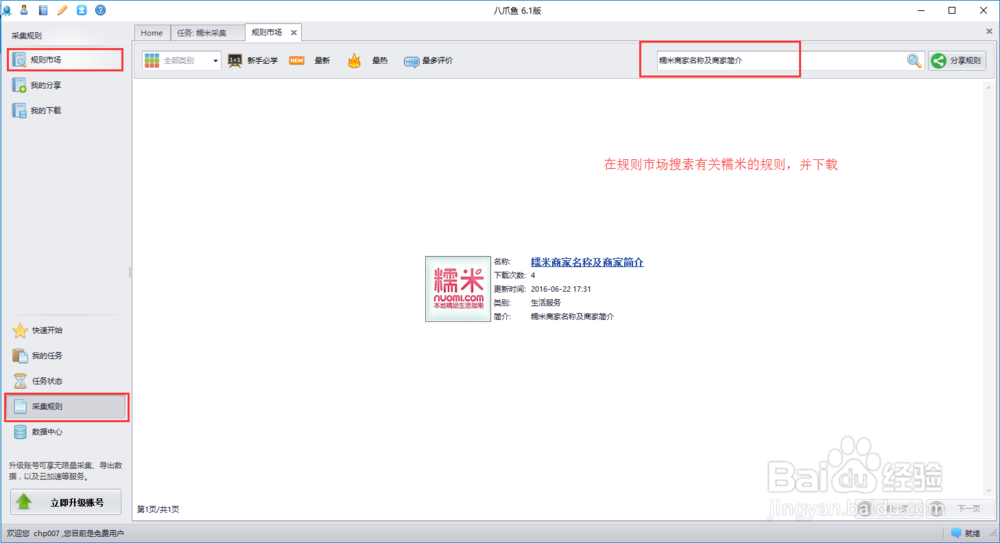Click the book icon in the title bar
The image size is (1000, 543).
coord(43,10)
